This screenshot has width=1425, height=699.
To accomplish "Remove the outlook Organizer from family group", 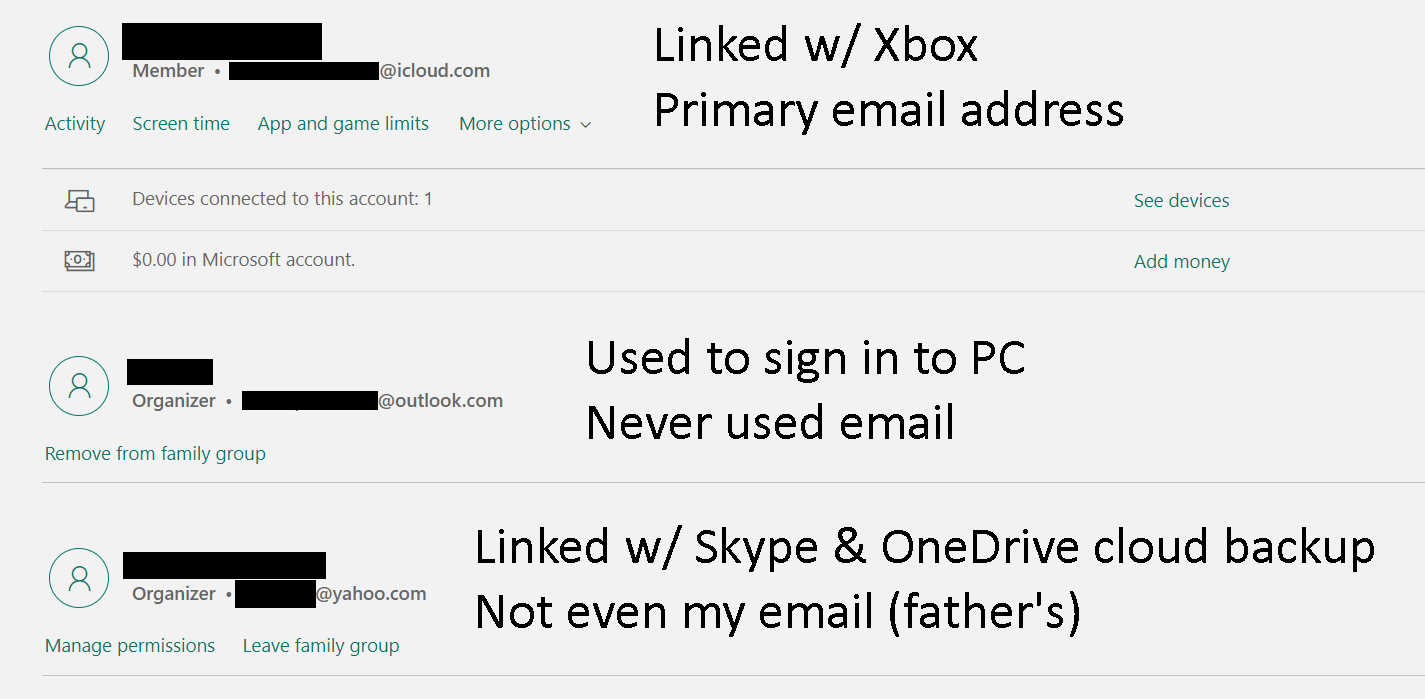I will [154, 453].
